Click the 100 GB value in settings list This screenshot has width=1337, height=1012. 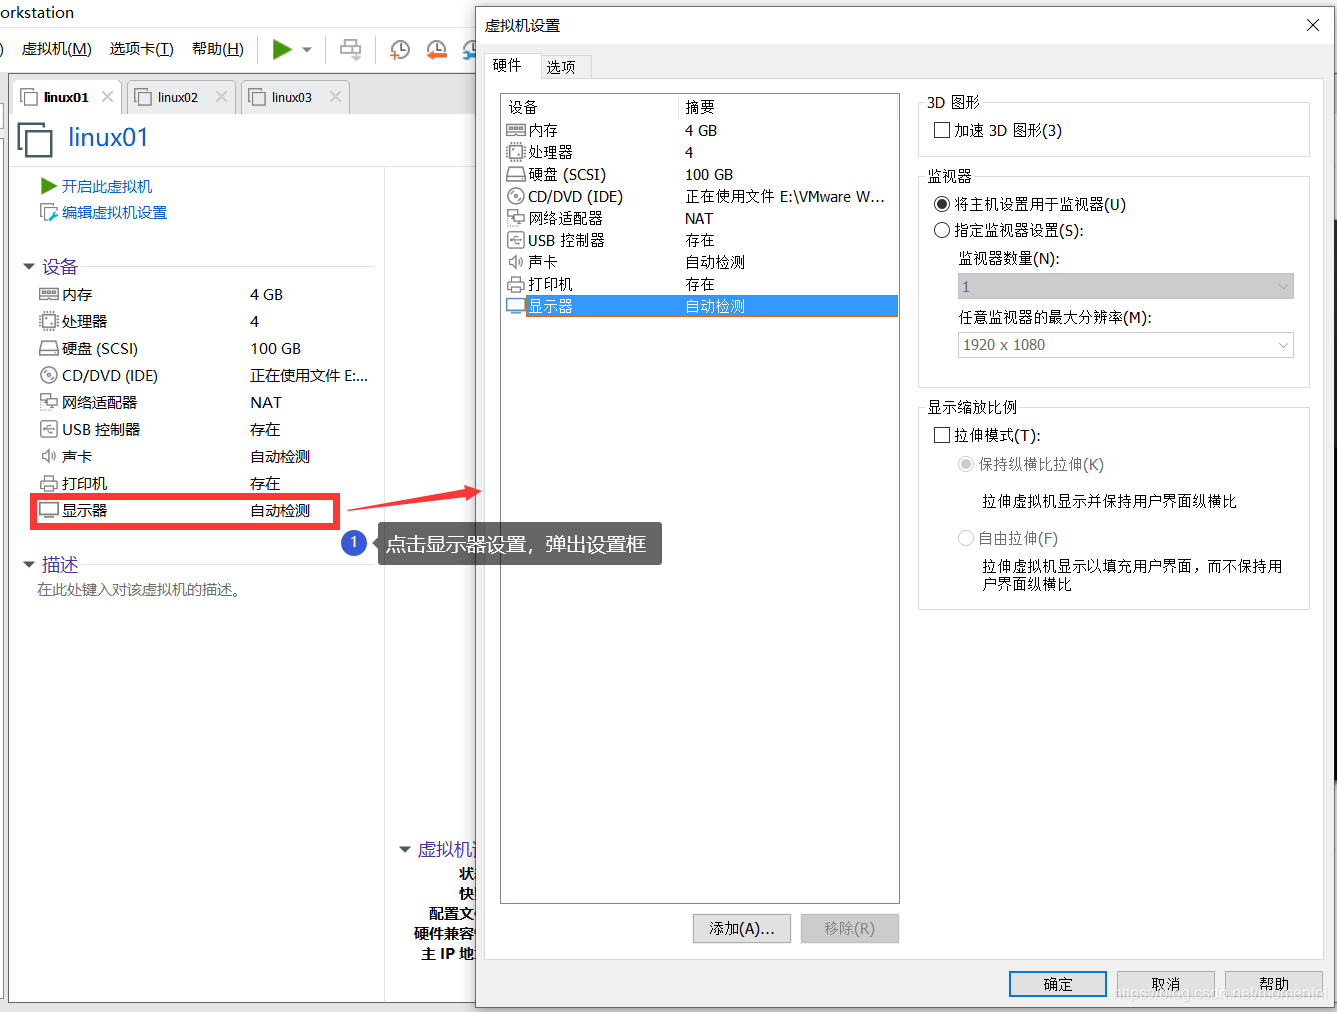709,174
